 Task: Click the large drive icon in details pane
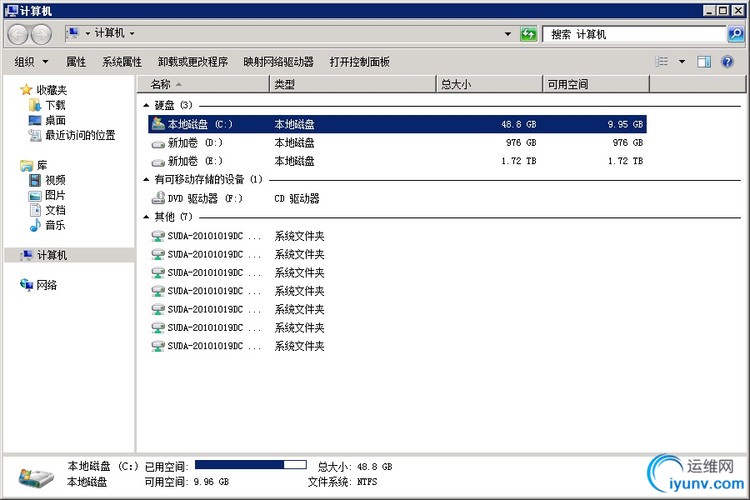point(36,477)
